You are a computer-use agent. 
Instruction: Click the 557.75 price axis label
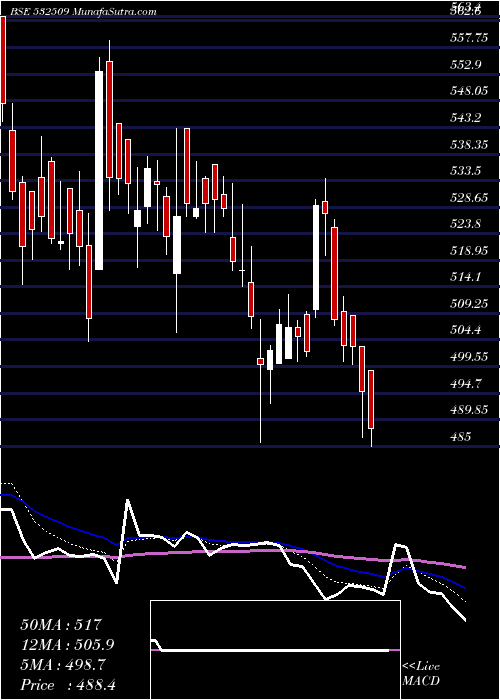tap(468, 38)
